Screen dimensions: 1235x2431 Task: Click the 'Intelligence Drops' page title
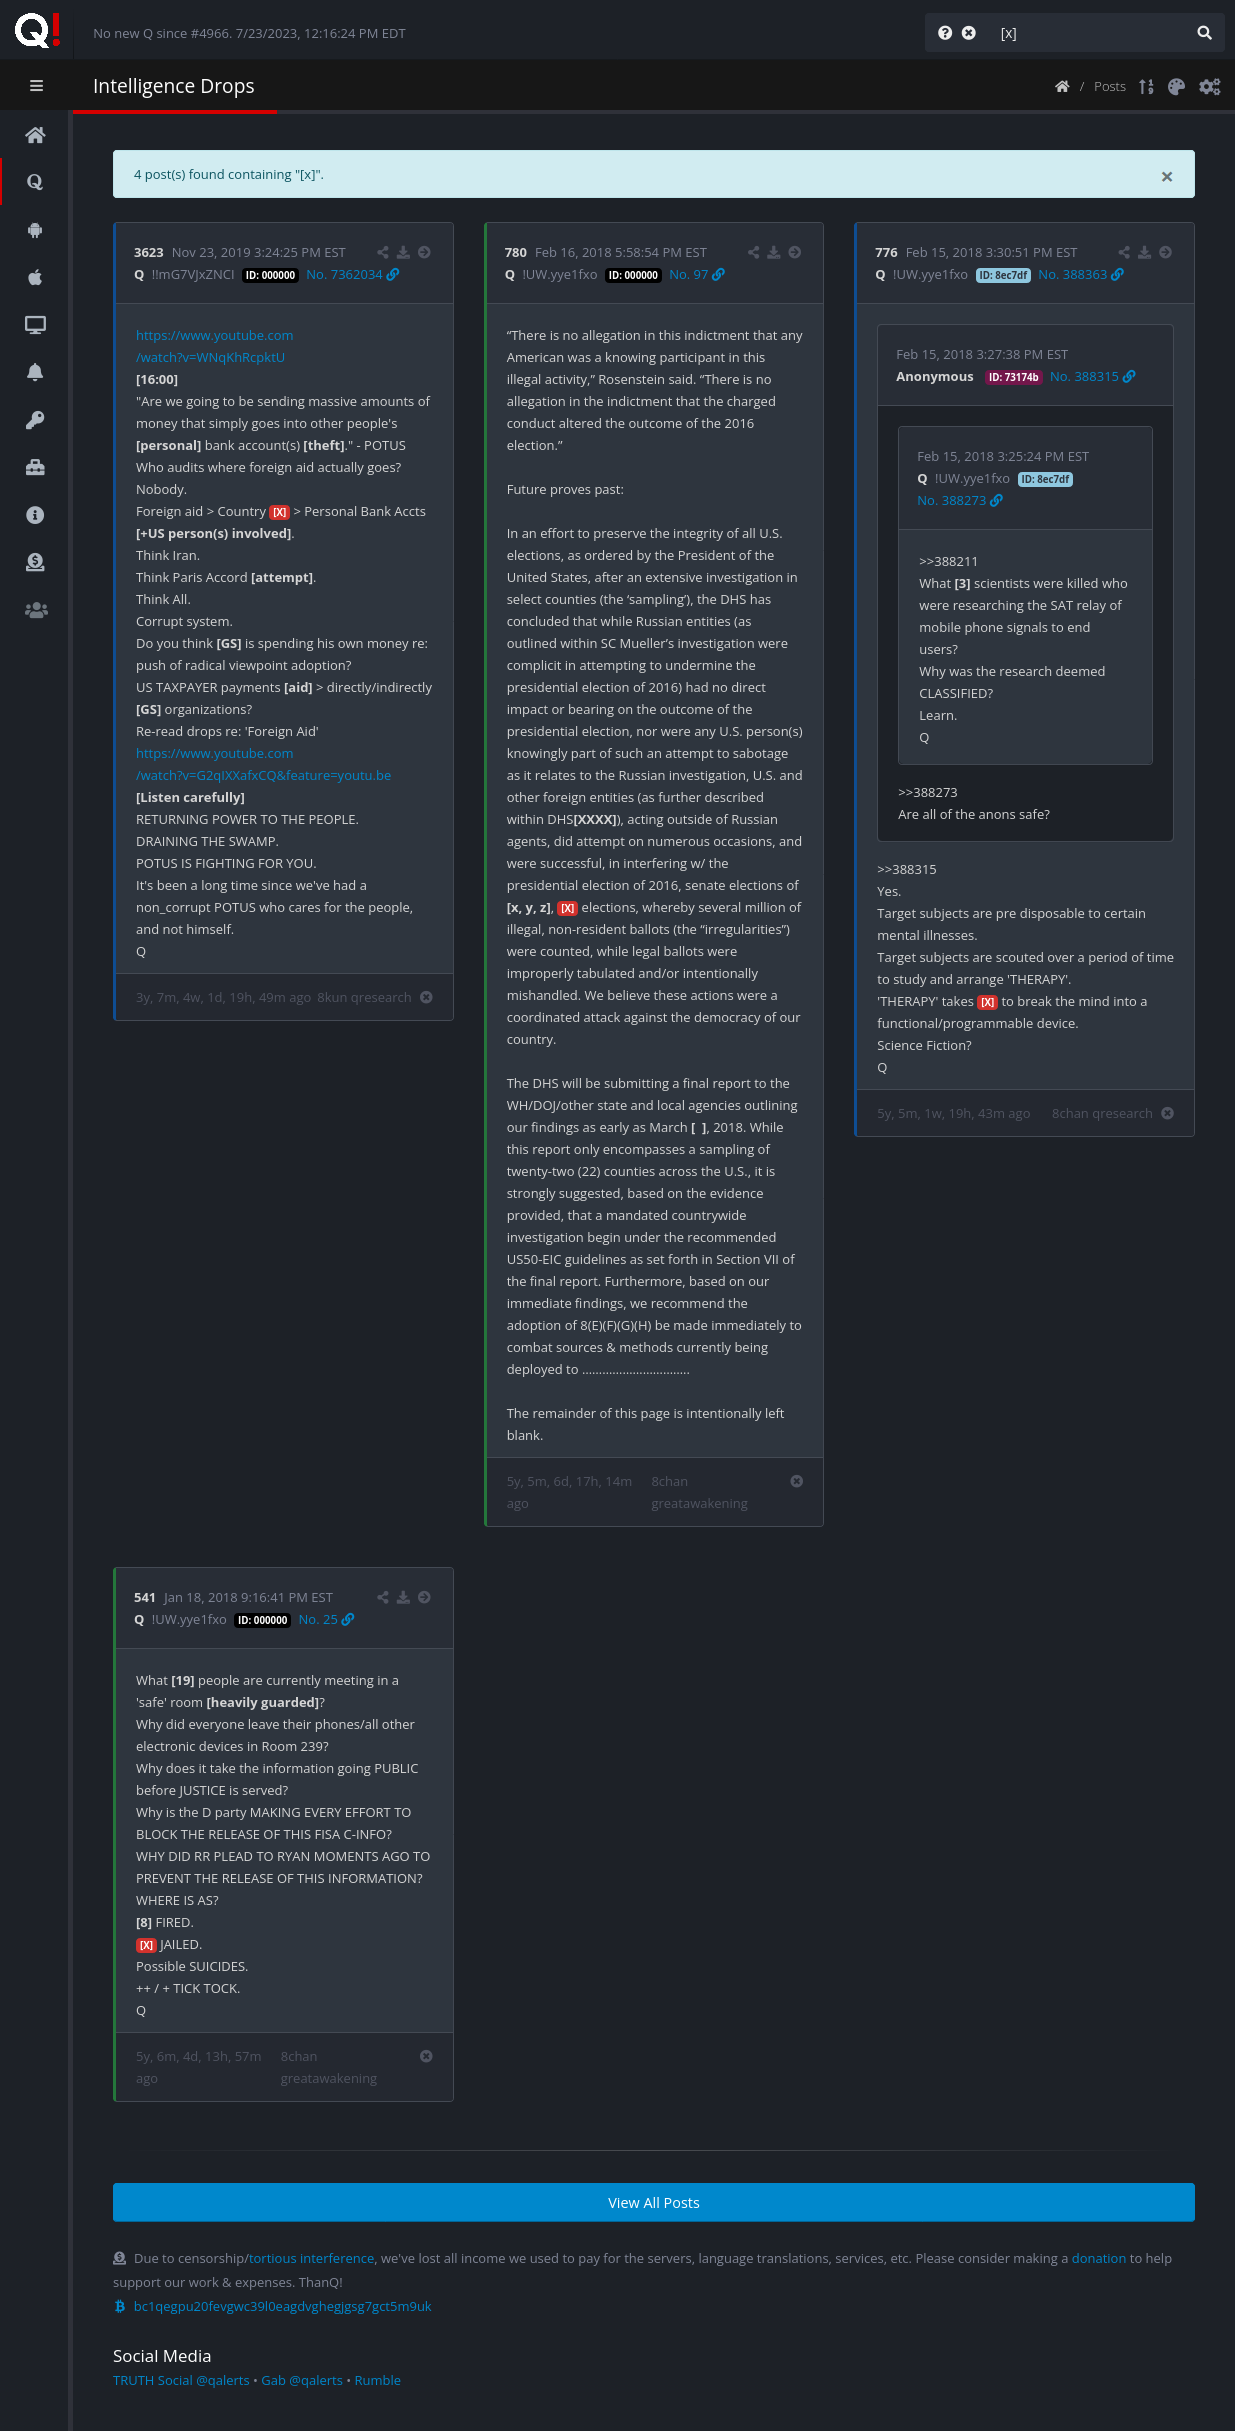tap(174, 86)
